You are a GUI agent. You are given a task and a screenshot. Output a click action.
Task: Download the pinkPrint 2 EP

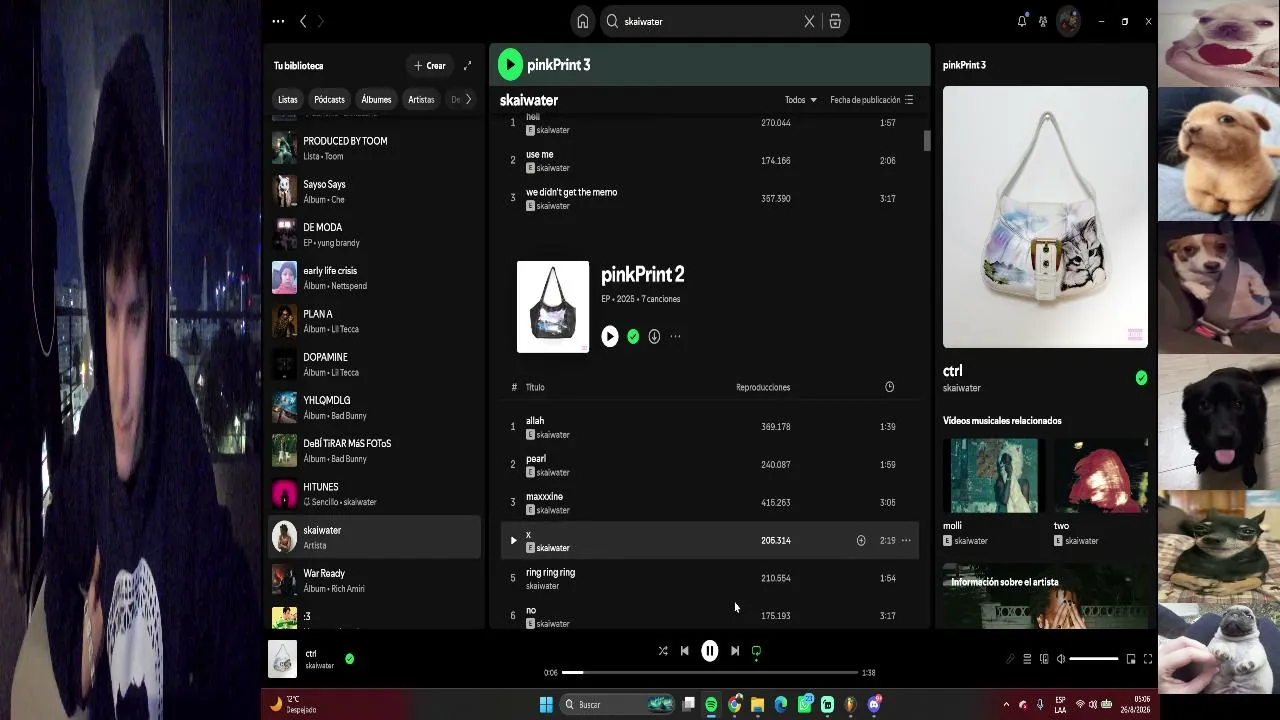(x=654, y=337)
